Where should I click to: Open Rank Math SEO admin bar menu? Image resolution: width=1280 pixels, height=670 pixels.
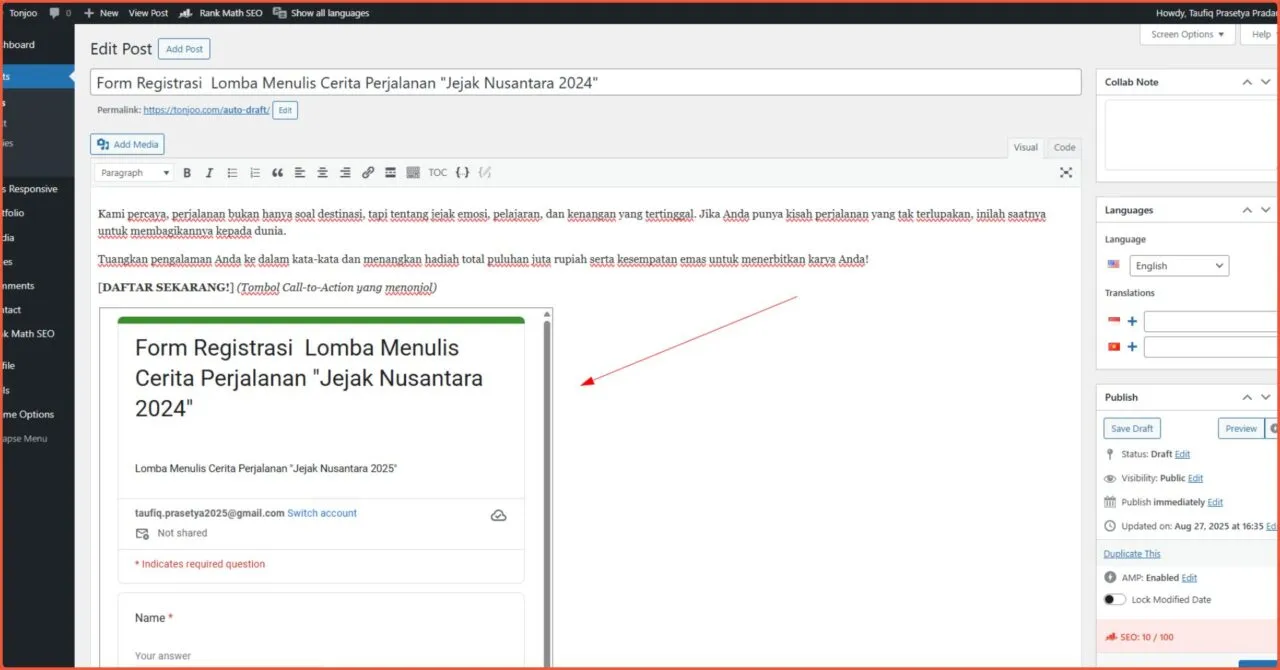(221, 13)
